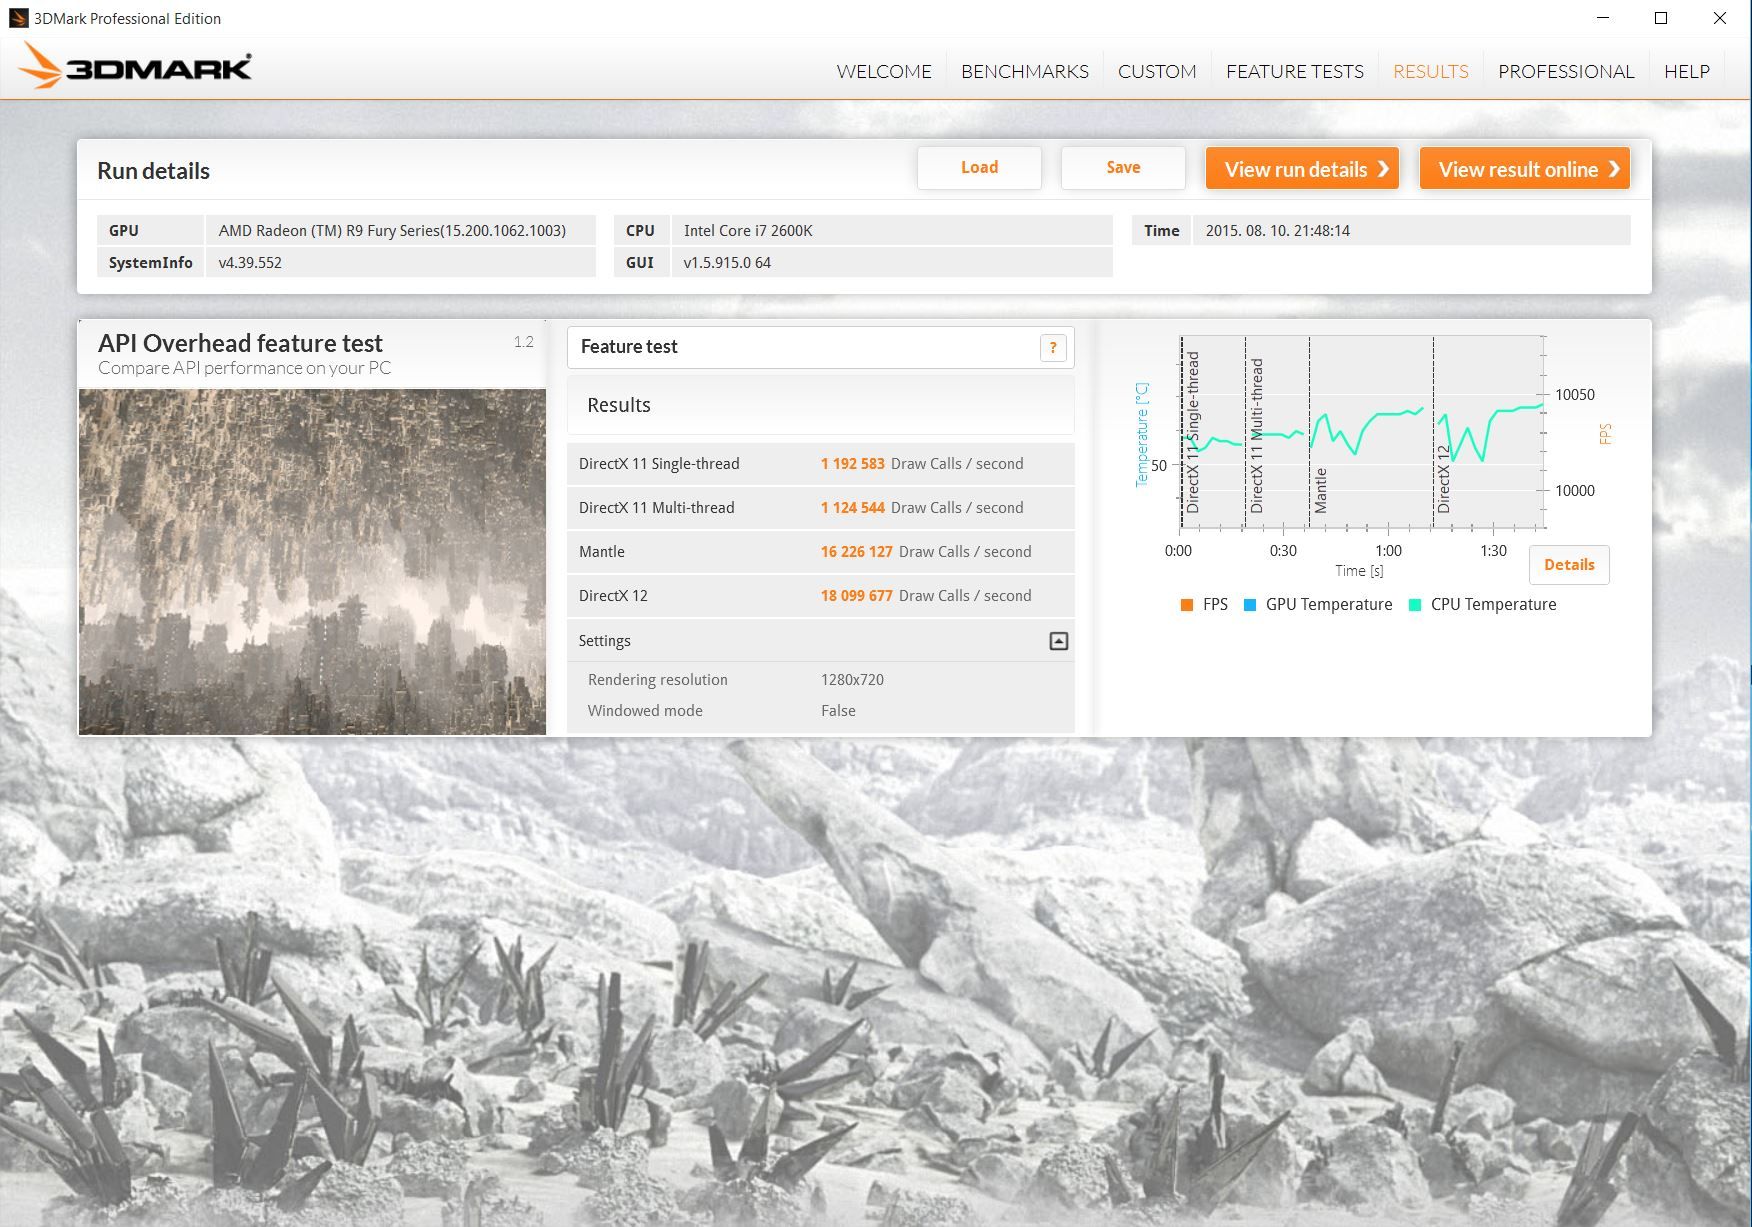Maximize the 3DMark window
This screenshot has width=1752, height=1227.
(1661, 18)
